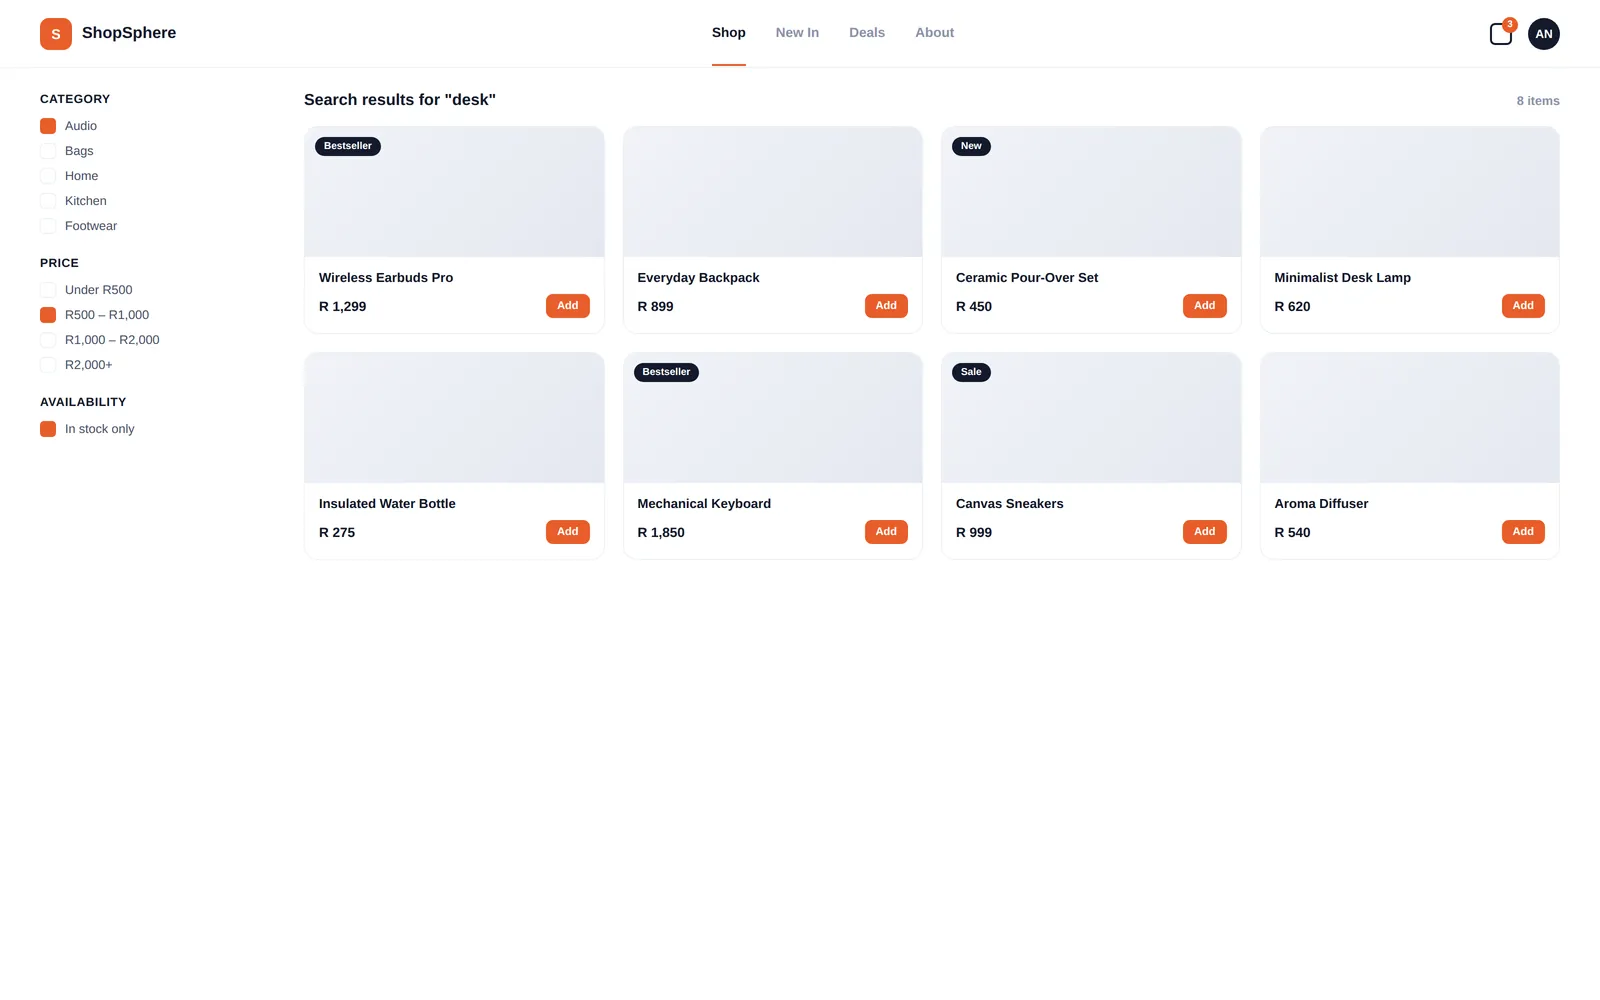The image size is (1600, 1000).
Task: Click the R 1,850 price
Action: [x=661, y=533]
